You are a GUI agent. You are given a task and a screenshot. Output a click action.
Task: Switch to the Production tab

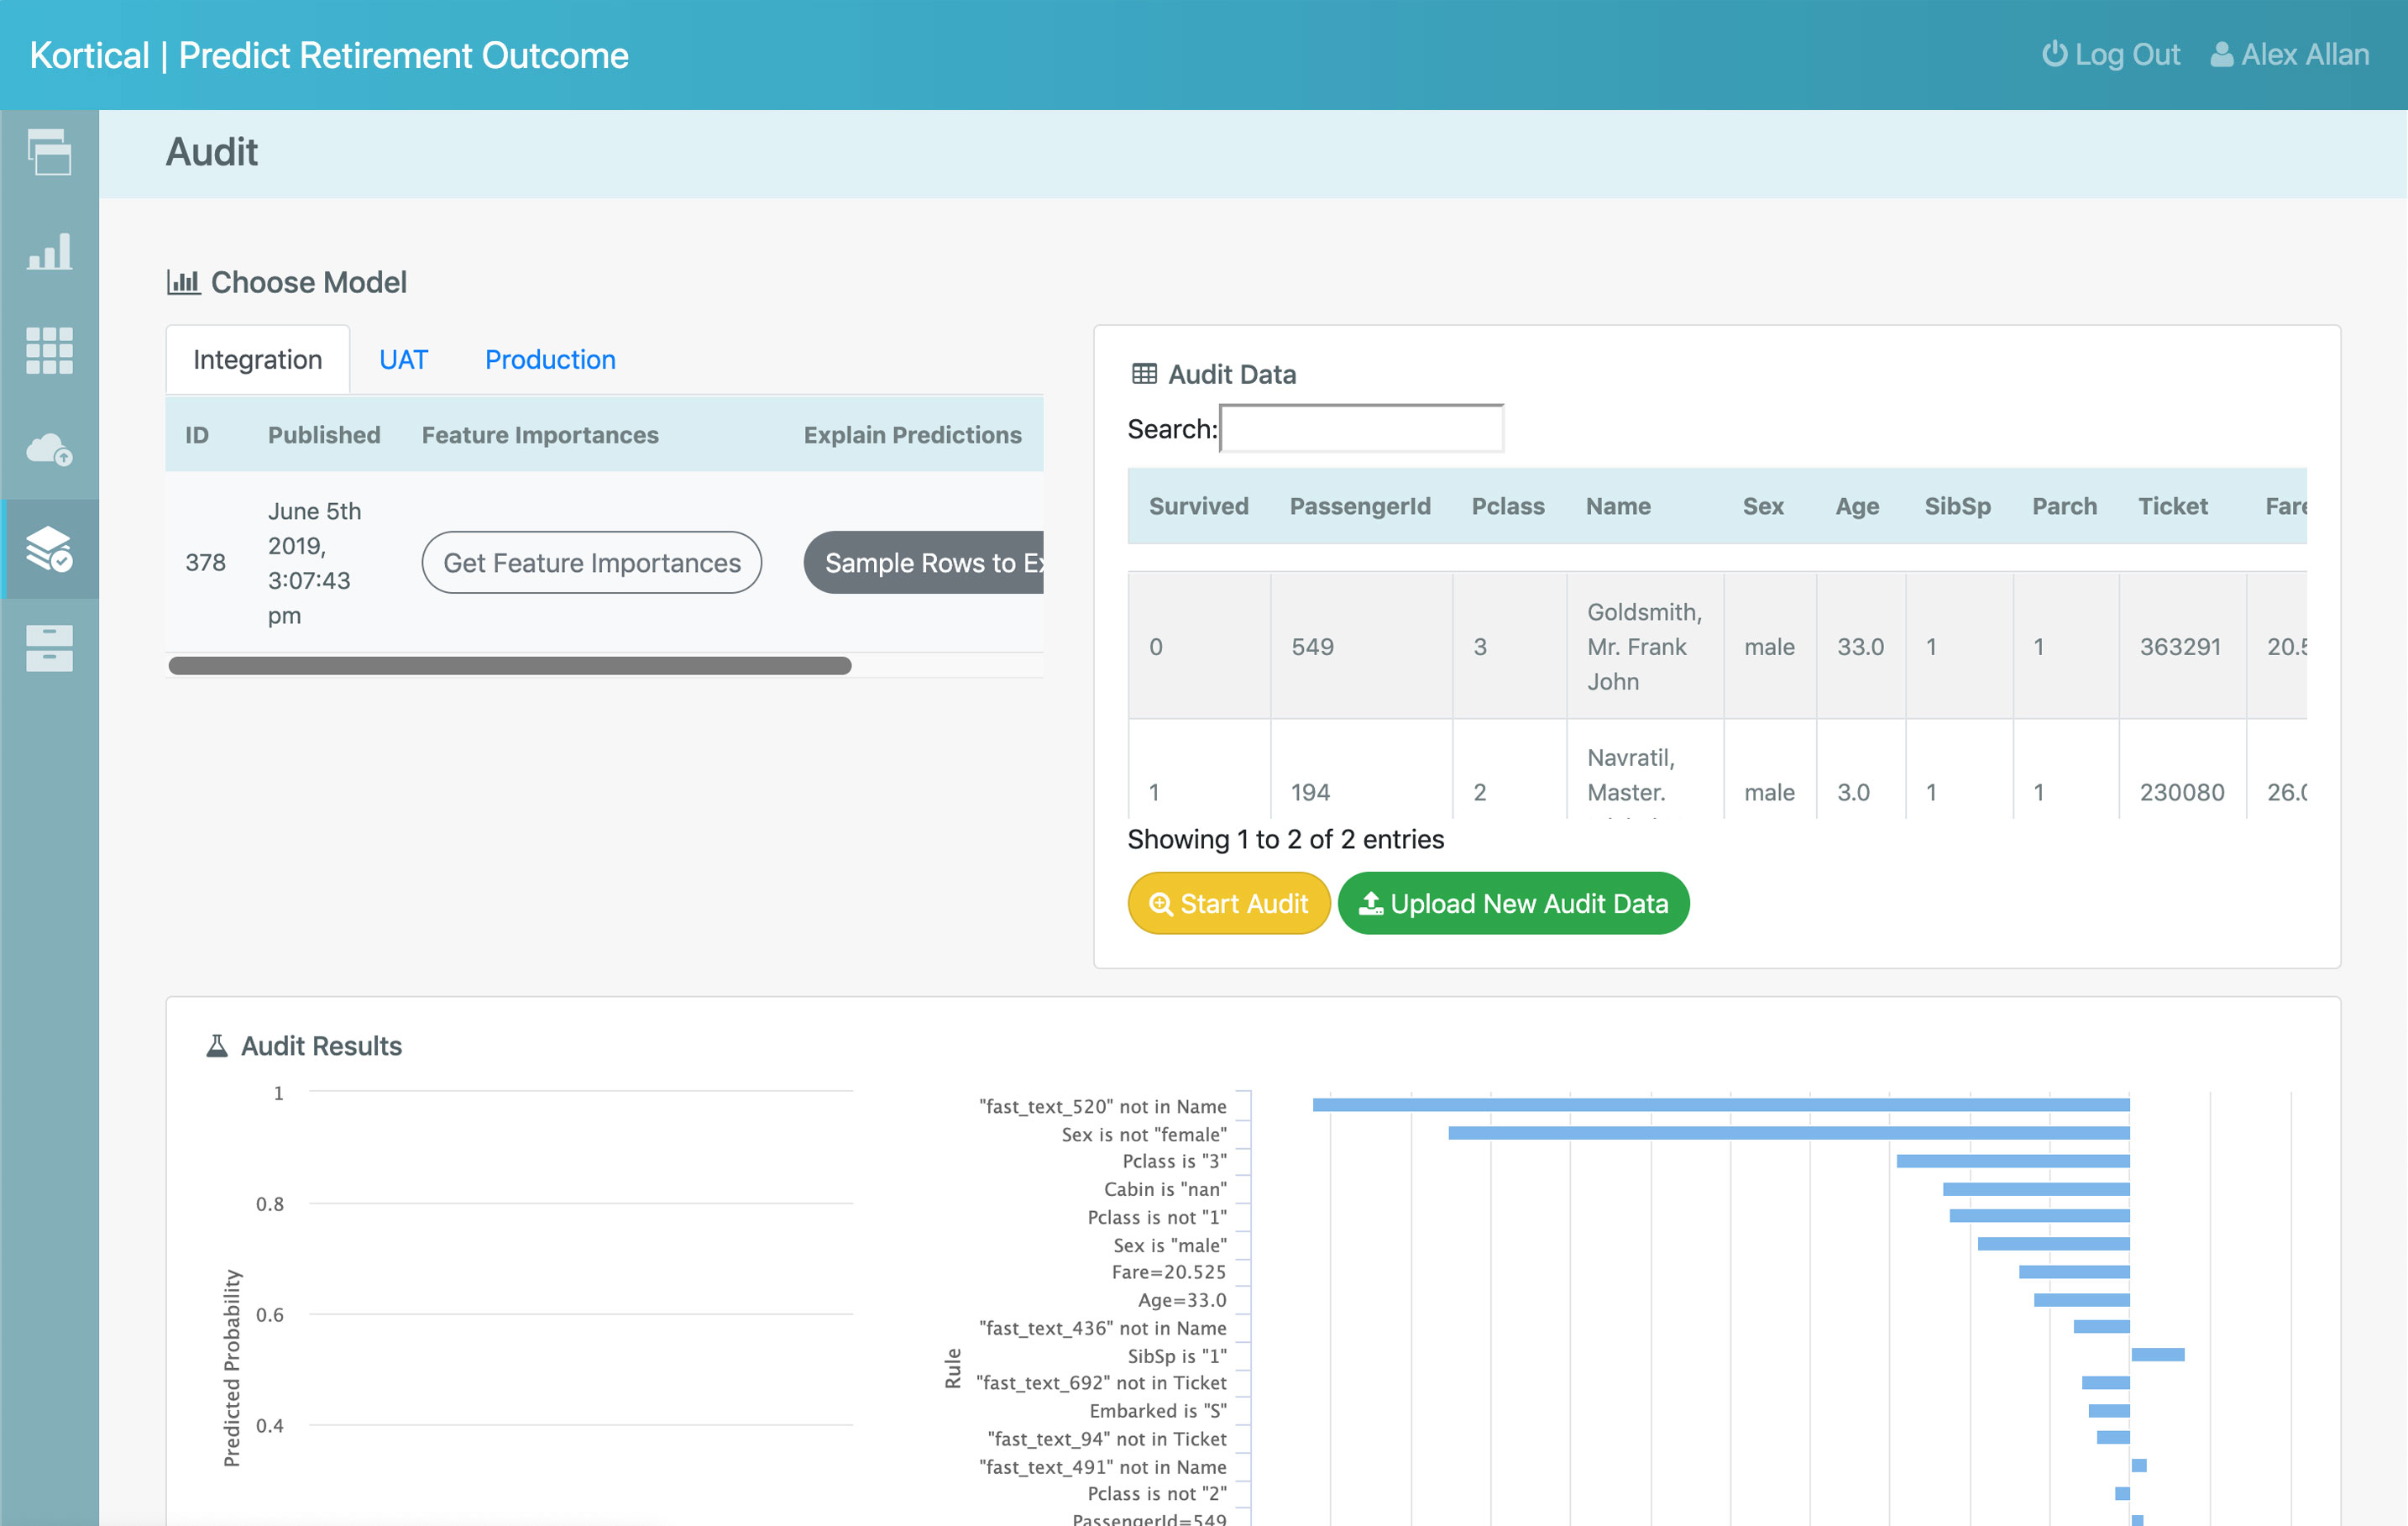pos(550,359)
